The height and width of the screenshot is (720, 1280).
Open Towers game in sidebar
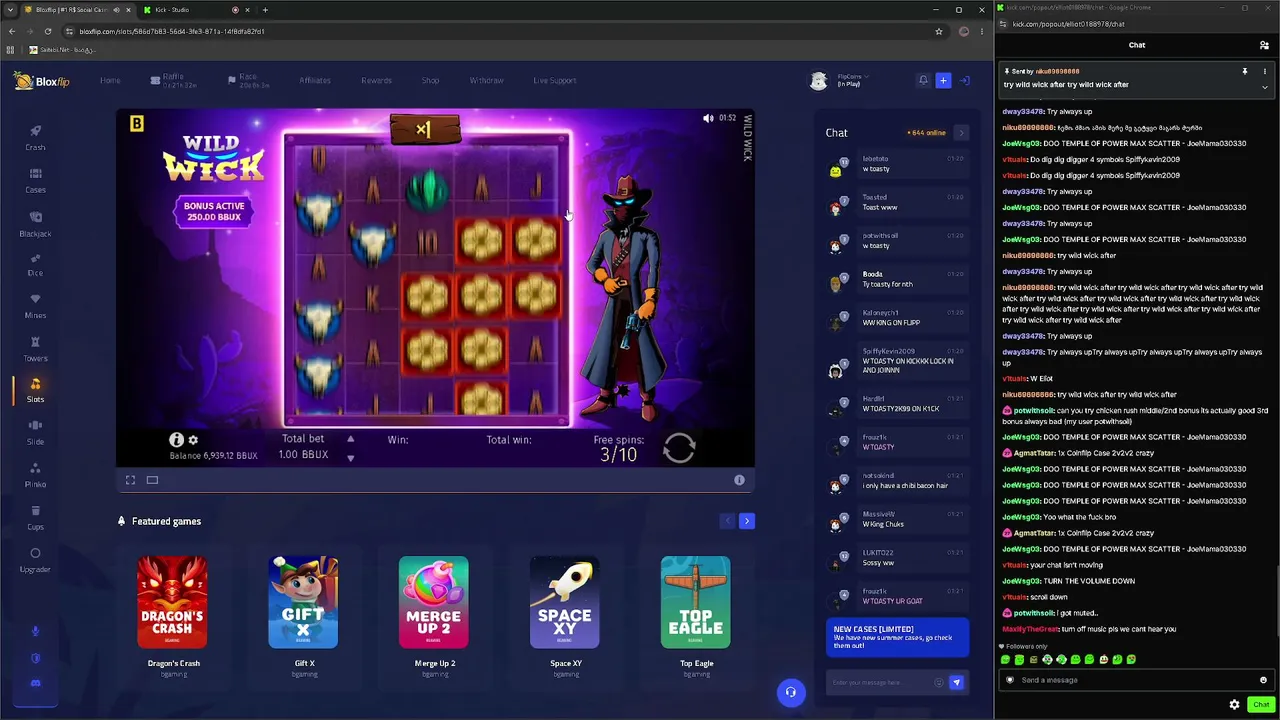click(x=35, y=349)
